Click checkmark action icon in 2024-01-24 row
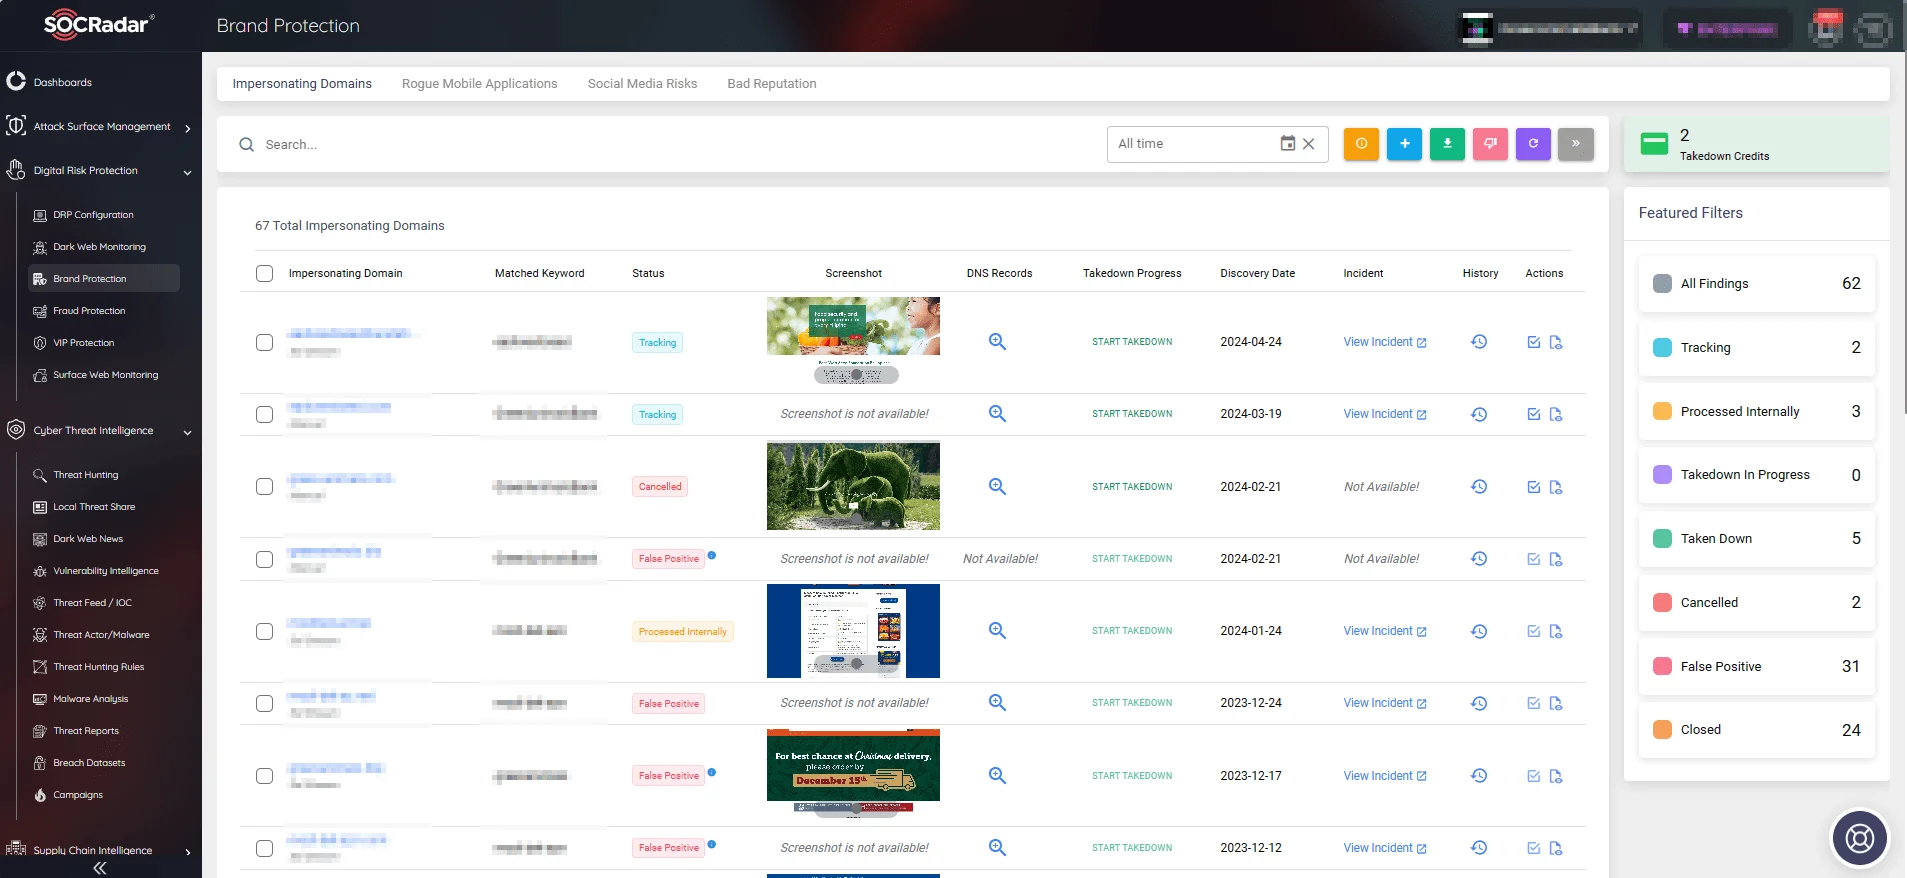The width and height of the screenshot is (1907, 878). (x=1534, y=631)
